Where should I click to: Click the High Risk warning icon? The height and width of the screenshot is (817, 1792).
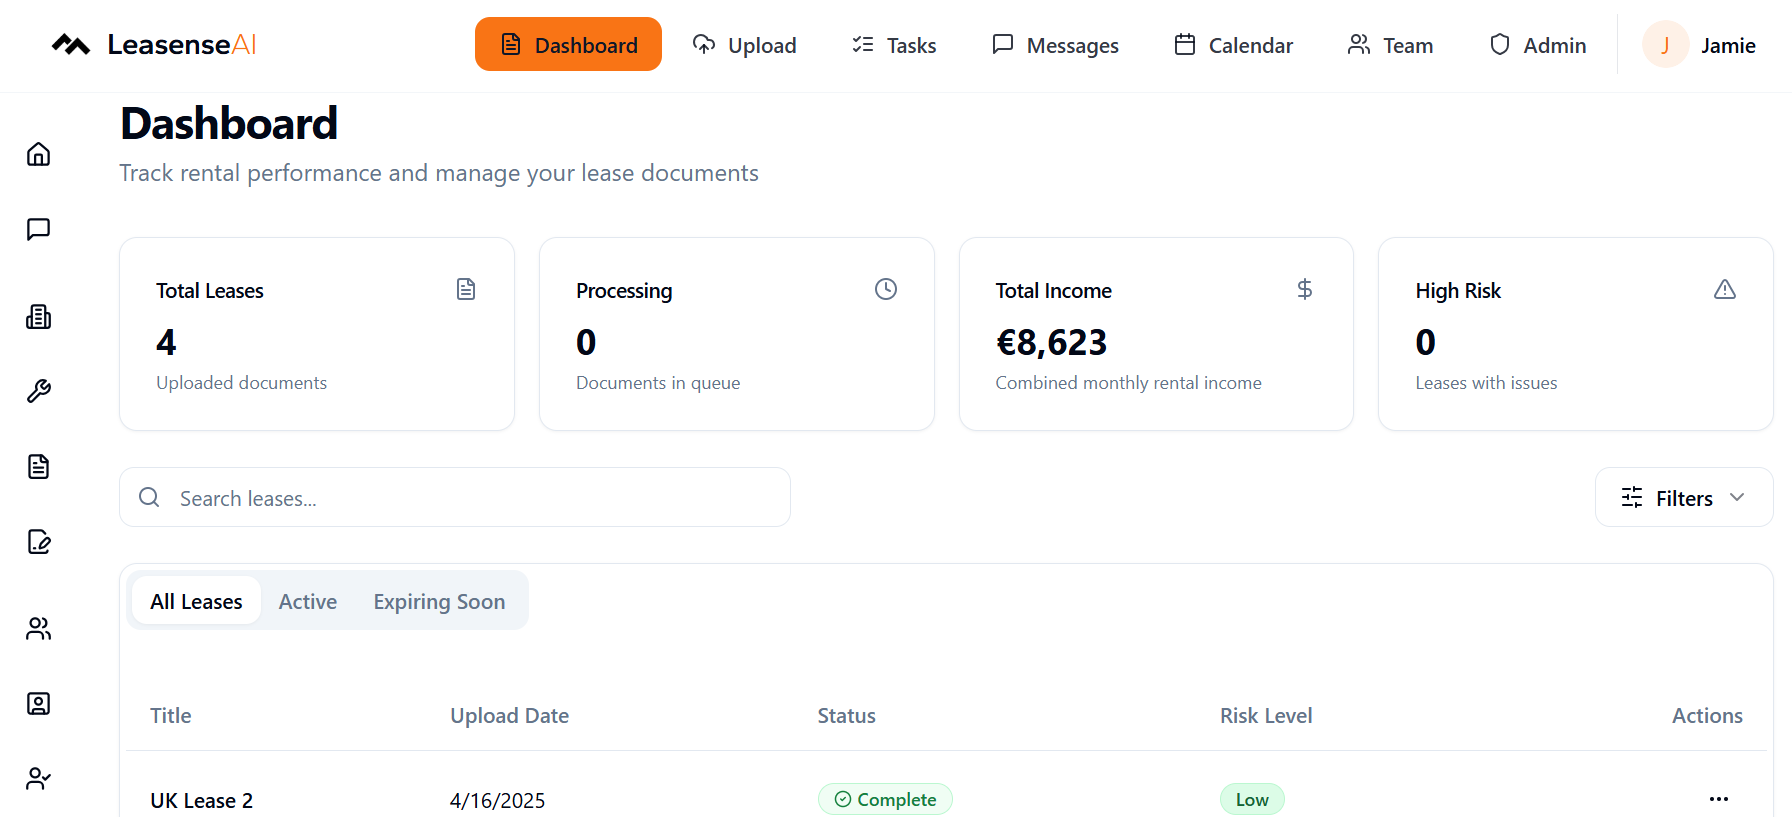pos(1725,289)
